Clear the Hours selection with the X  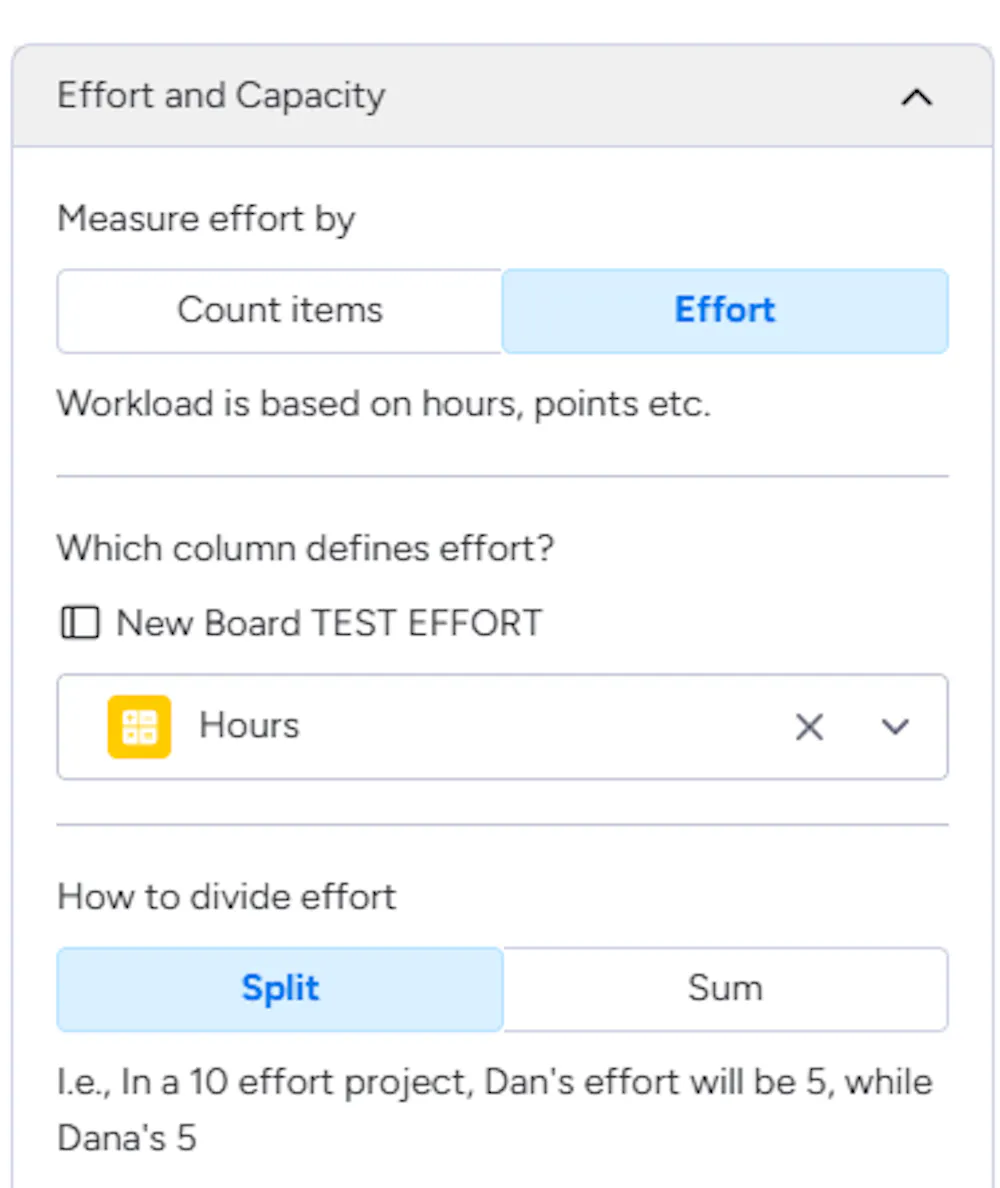(x=809, y=727)
